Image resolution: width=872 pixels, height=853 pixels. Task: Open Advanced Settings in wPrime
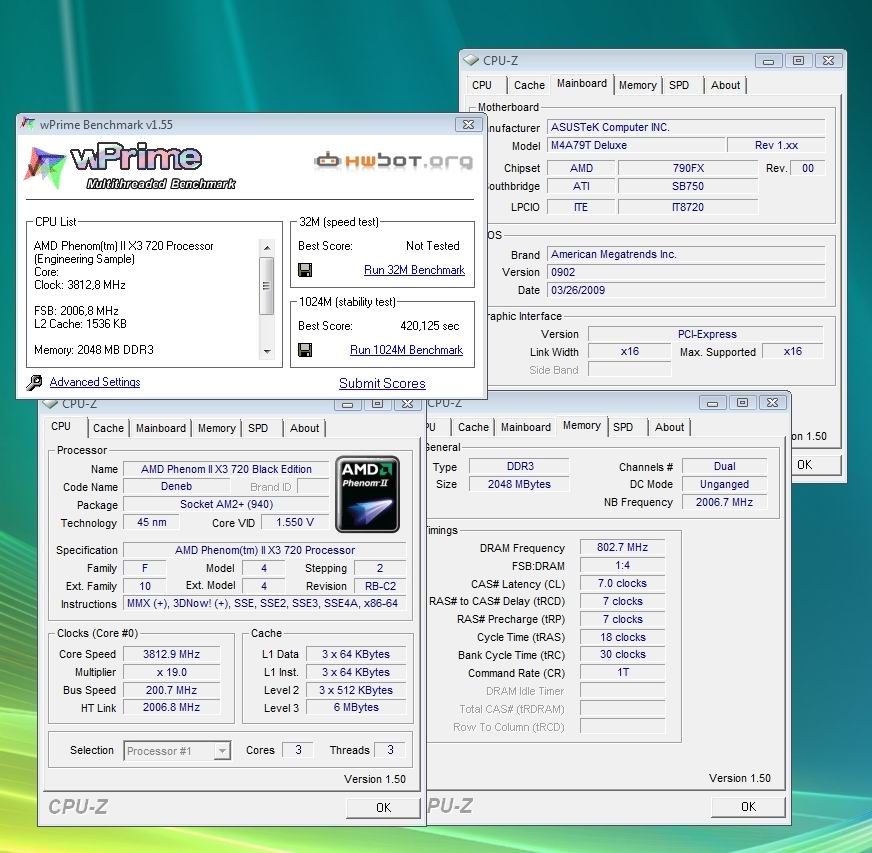coord(95,382)
